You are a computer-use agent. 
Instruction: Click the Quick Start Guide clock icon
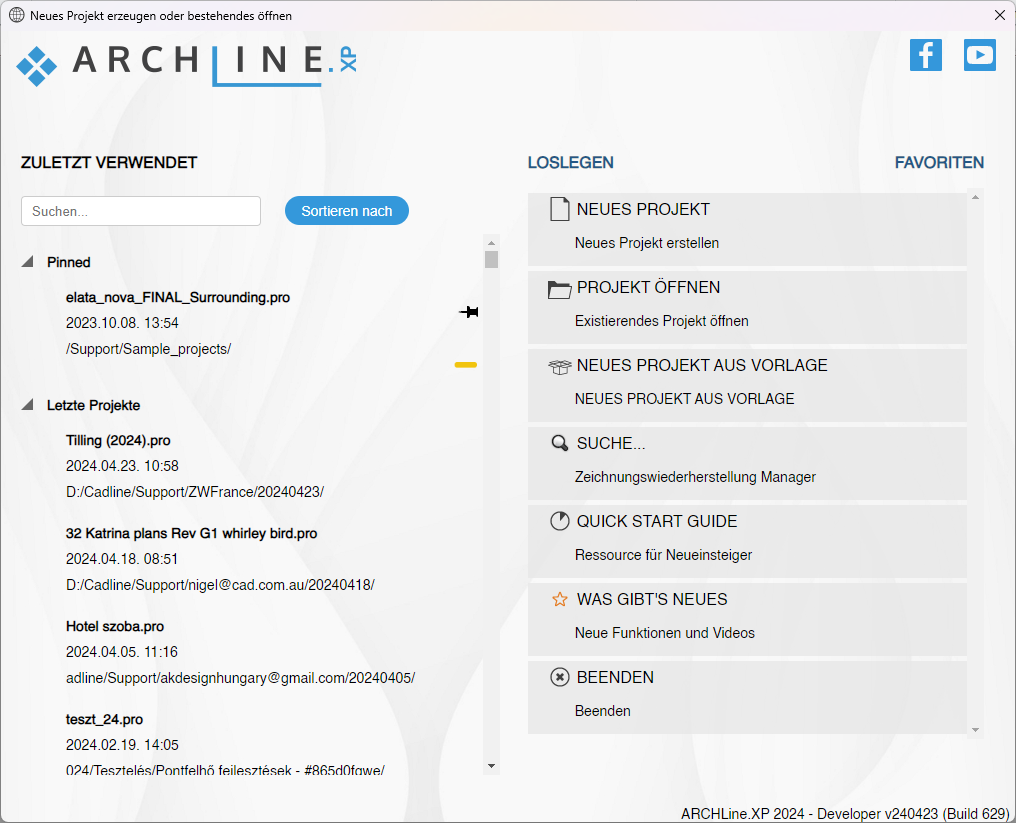(560, 522)
